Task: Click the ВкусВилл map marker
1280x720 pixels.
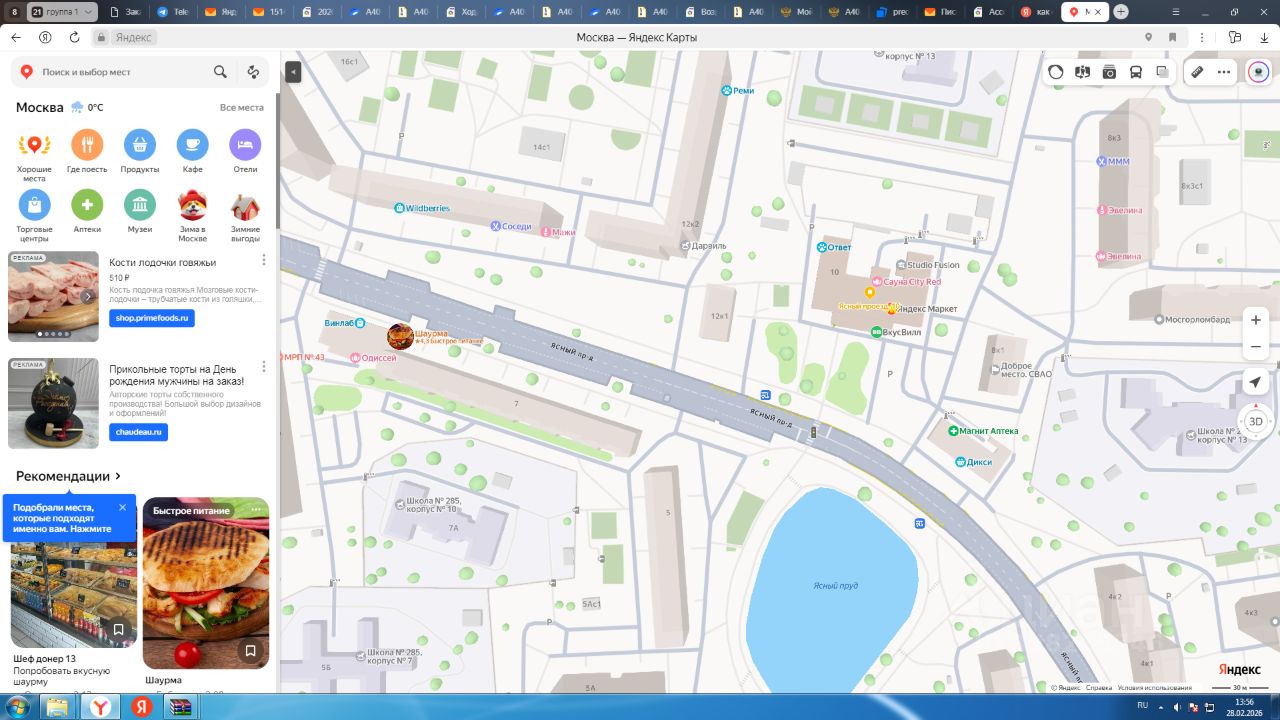Action: (877, 331)
